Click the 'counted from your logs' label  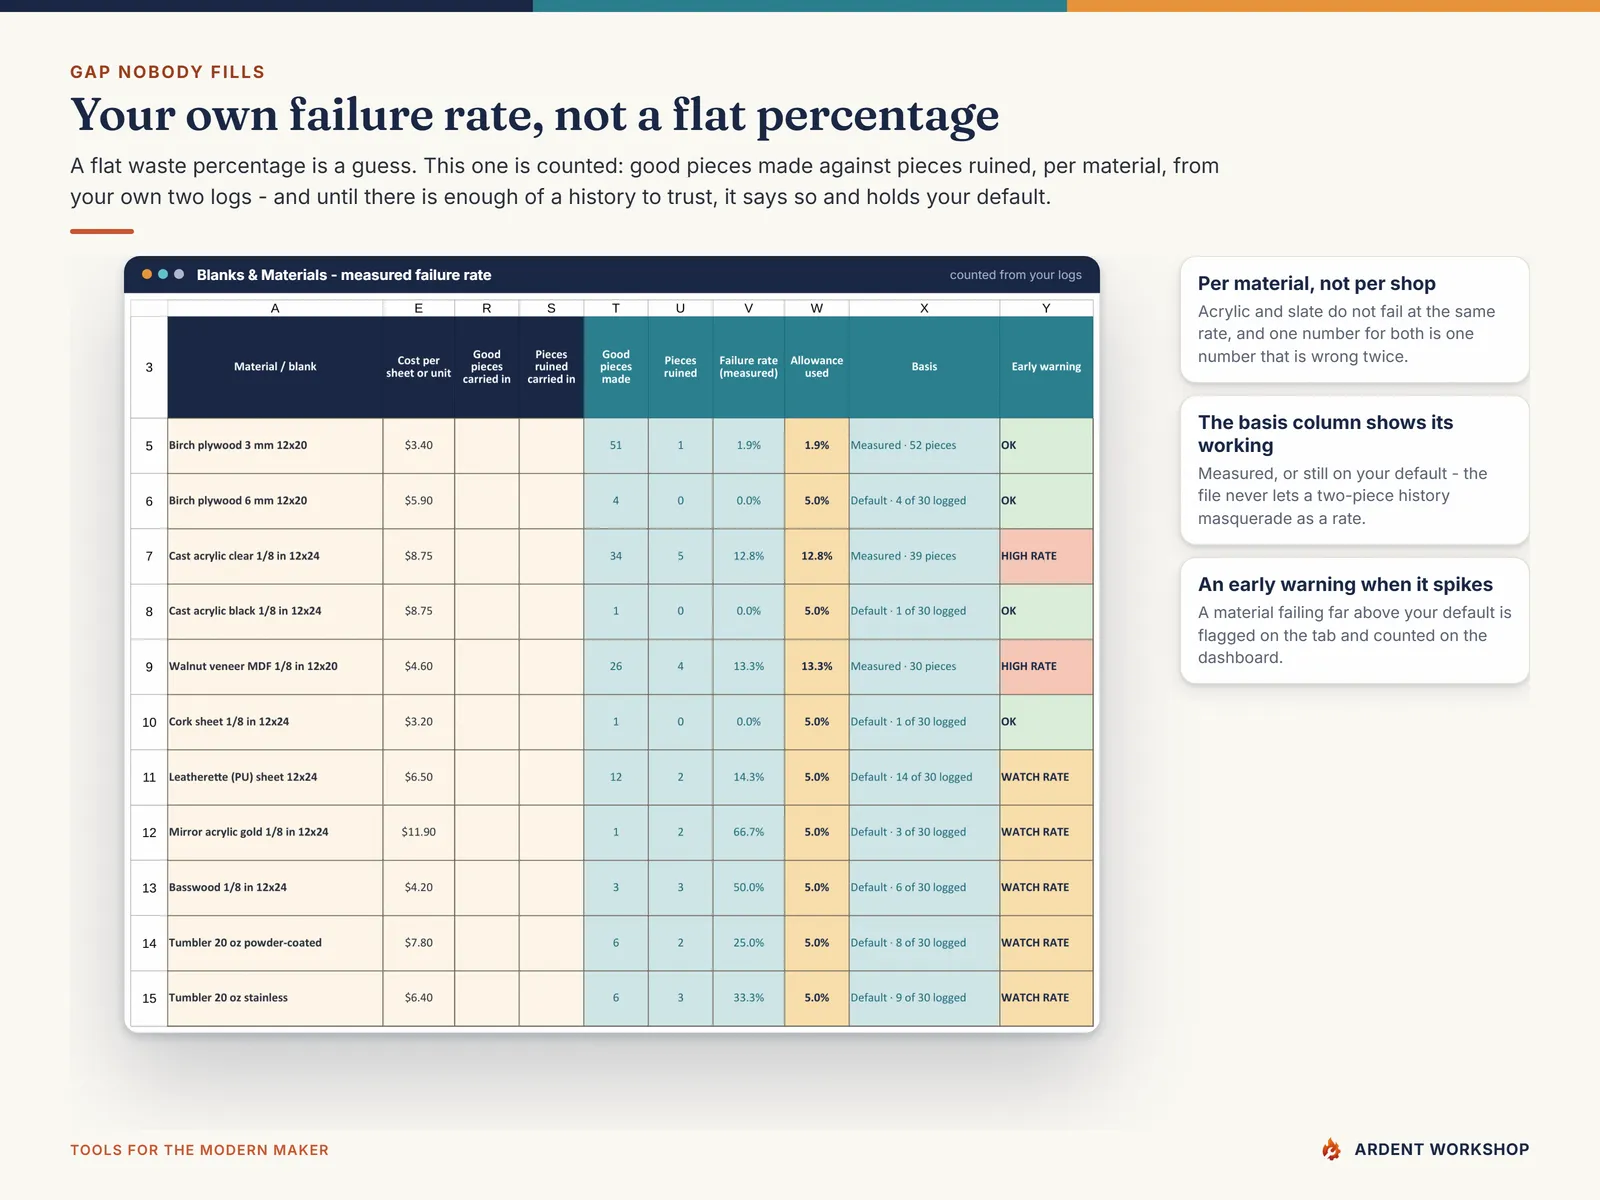pyautogui.click(x=1015, y=275)
